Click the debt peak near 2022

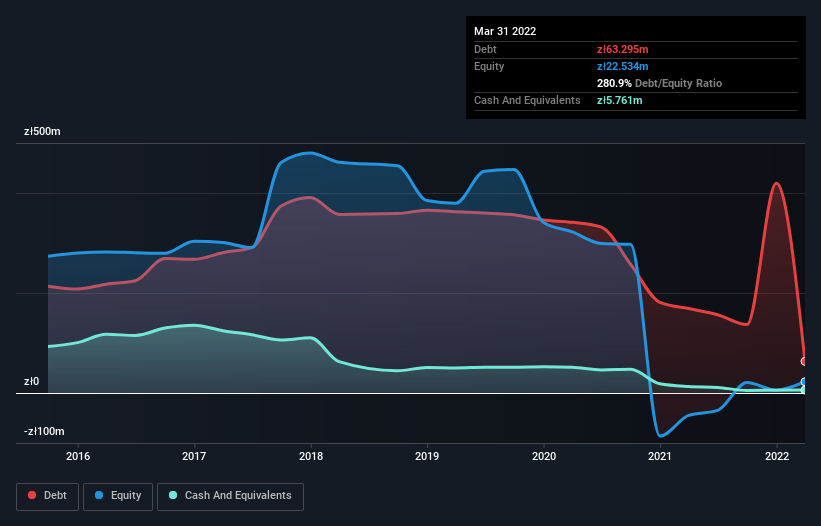coord(776,183)
